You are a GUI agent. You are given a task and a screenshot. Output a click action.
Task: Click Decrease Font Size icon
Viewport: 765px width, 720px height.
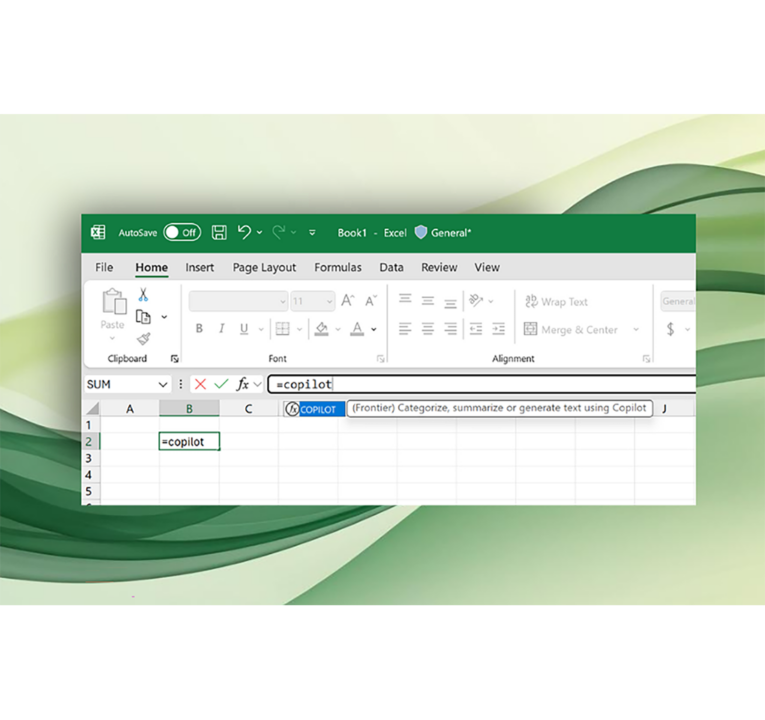[x=371, y=301]
